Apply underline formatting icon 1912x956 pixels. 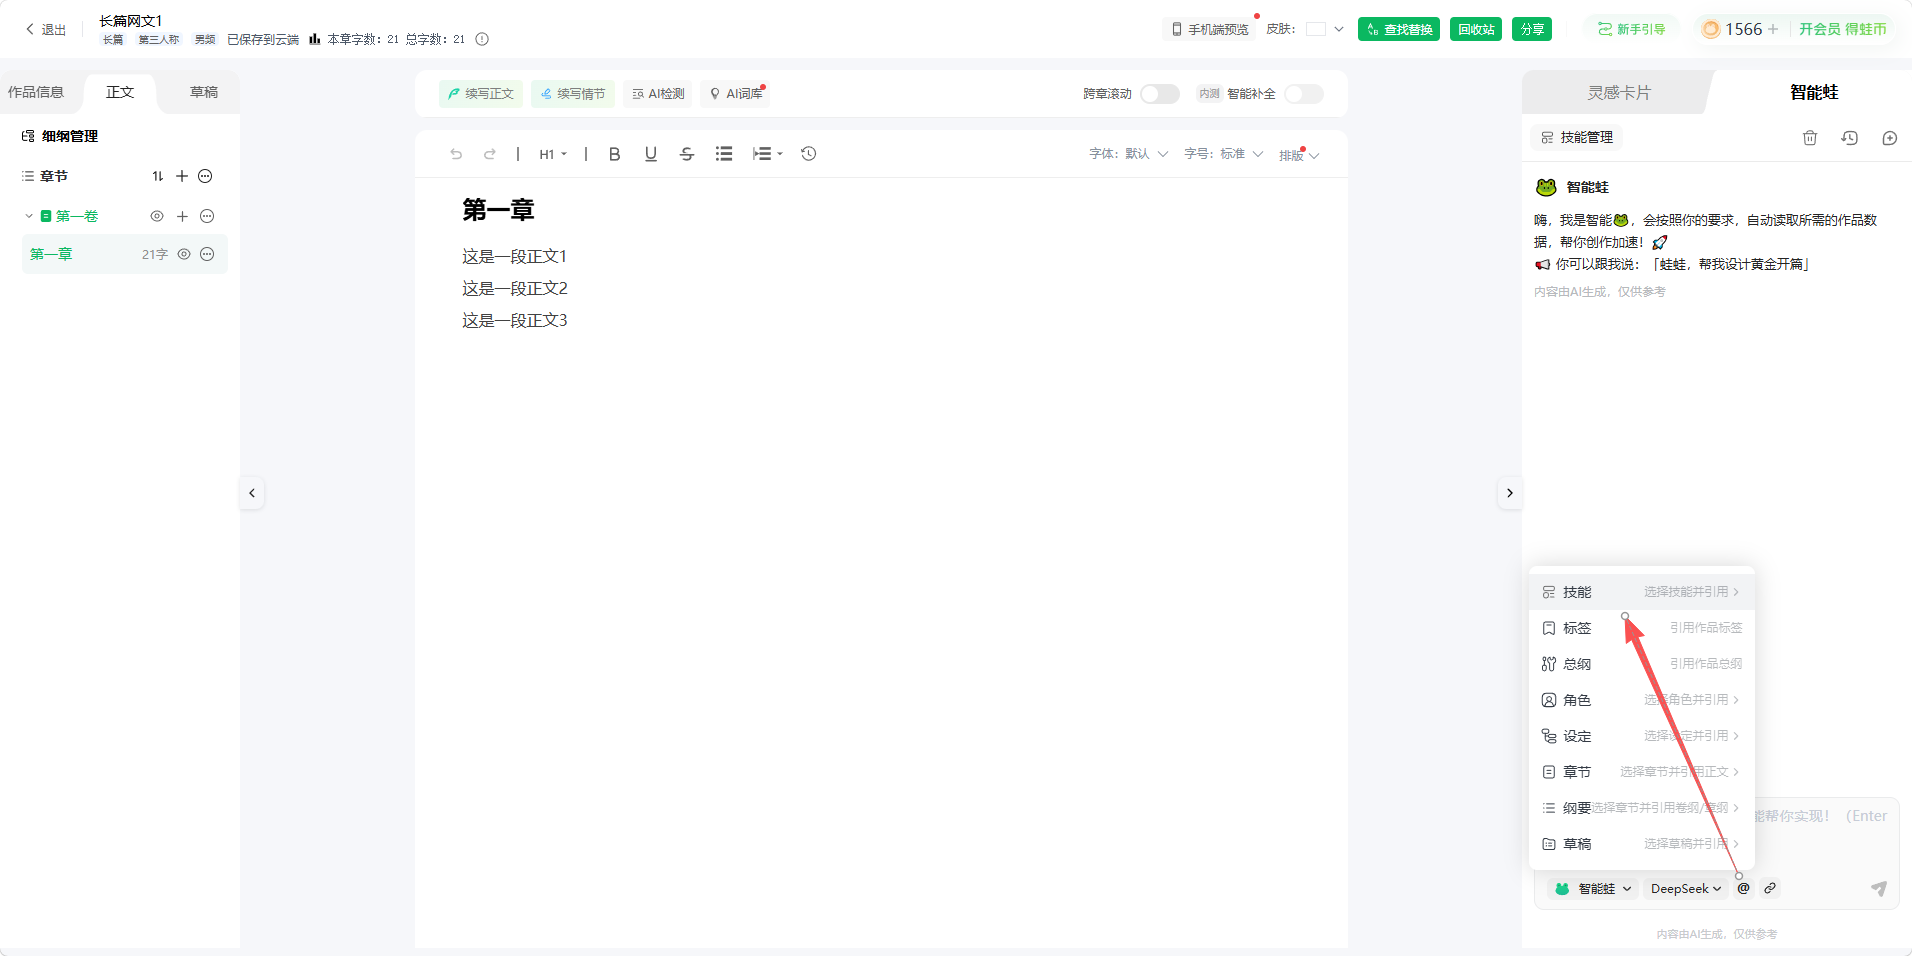[x=651, y=154]
